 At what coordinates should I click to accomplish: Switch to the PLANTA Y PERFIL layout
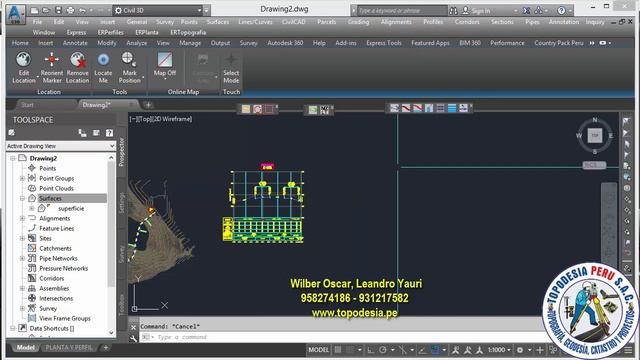69,348
